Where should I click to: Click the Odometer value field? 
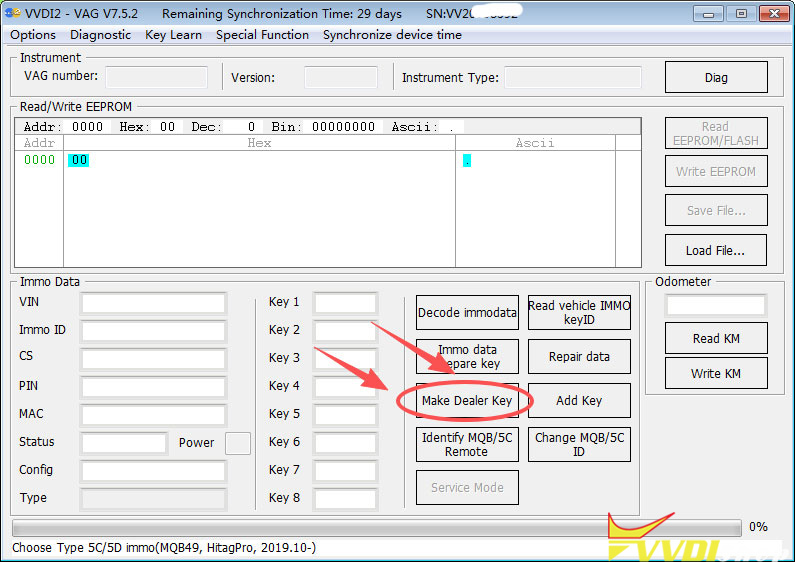point(716,305)
